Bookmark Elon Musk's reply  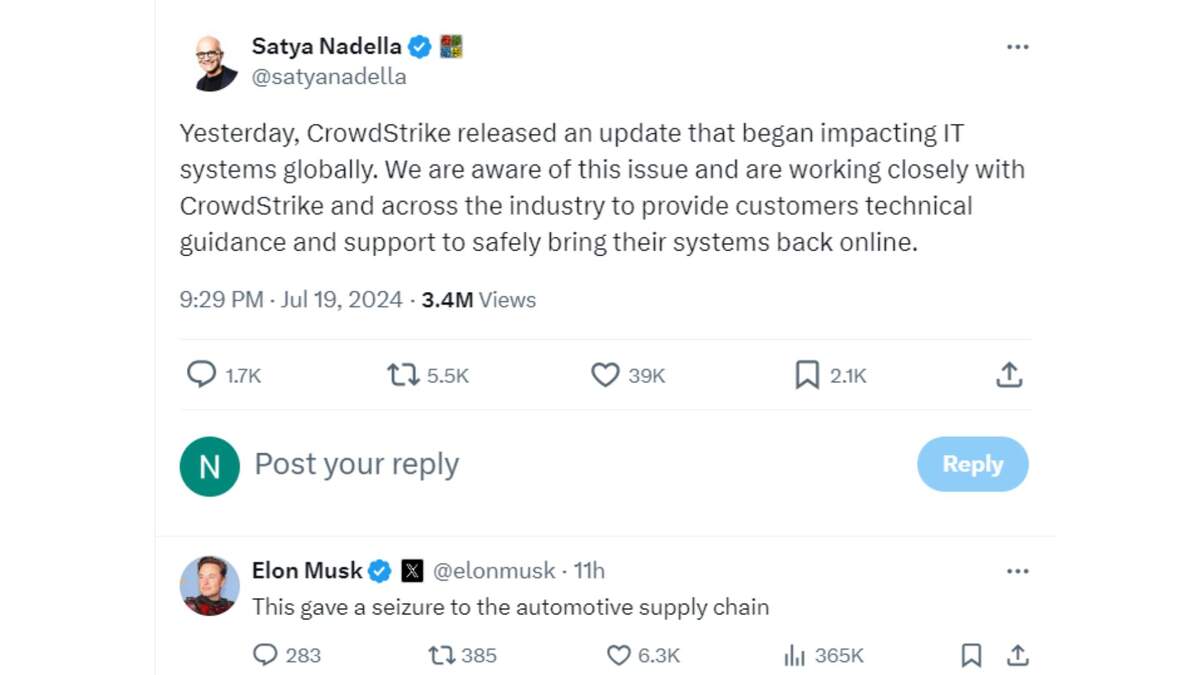(x=970, y=655)
